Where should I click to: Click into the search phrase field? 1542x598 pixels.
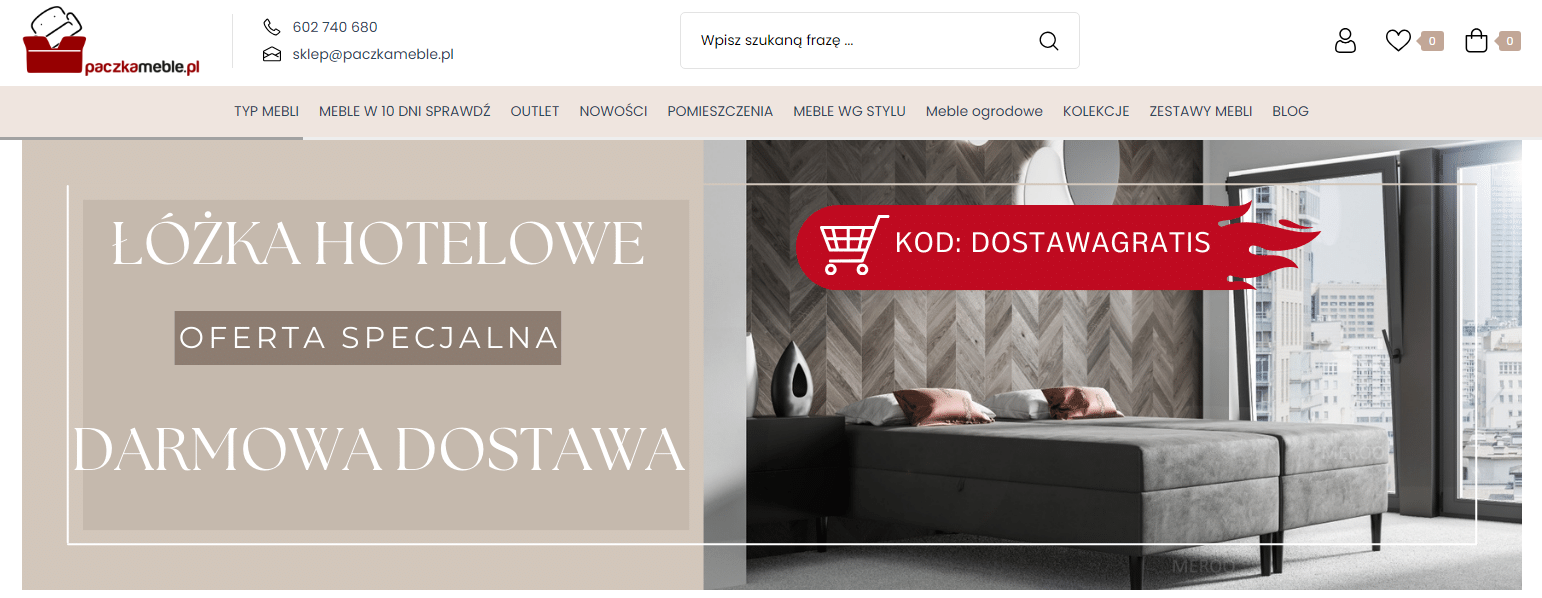(860, 41)
